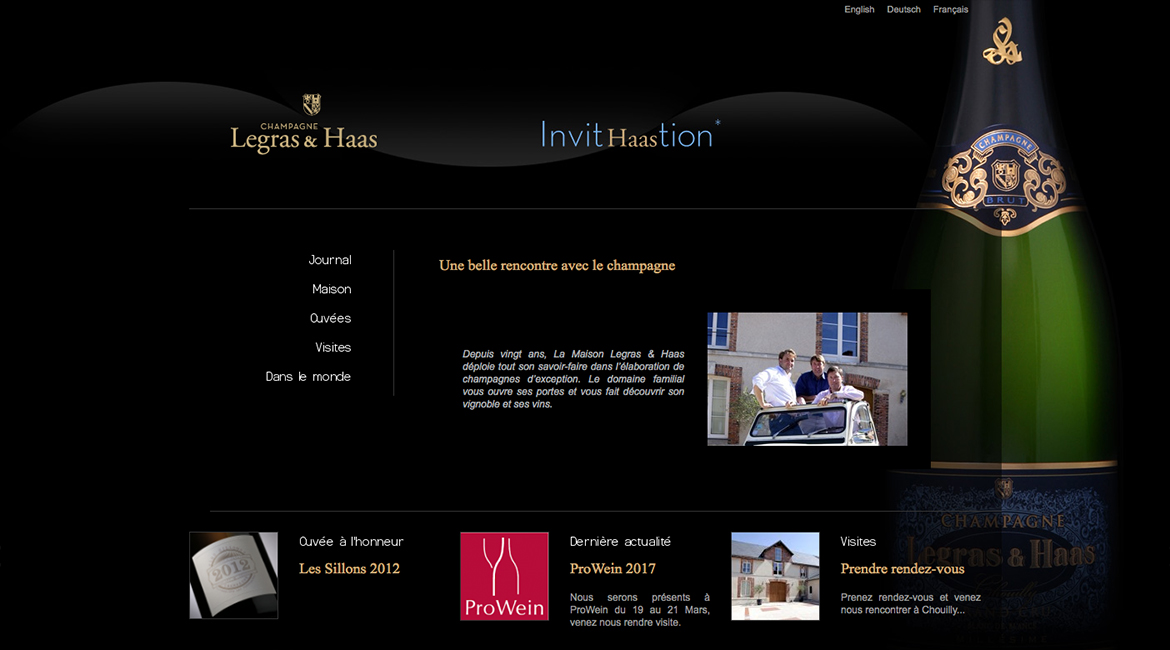Image resolution: width=1170 pixels, height=650 pixels.
Task: Switch site language to Français
Action: (x=950, y=10)
